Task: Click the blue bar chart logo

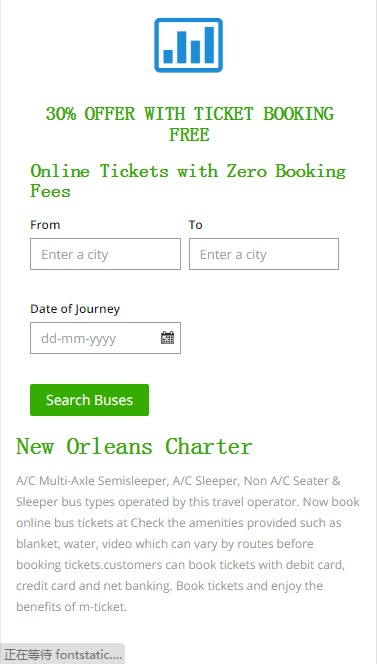Action: point(188,45)
